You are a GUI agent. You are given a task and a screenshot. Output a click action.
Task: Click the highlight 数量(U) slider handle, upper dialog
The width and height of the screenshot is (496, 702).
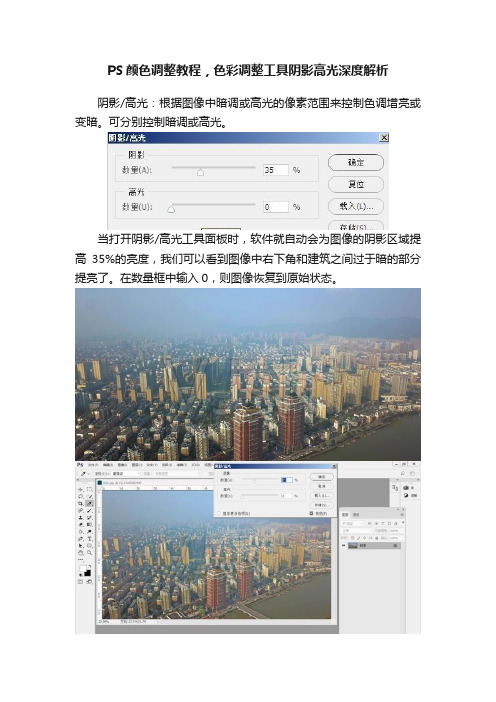pyautogui.click(x=171, y=209)
